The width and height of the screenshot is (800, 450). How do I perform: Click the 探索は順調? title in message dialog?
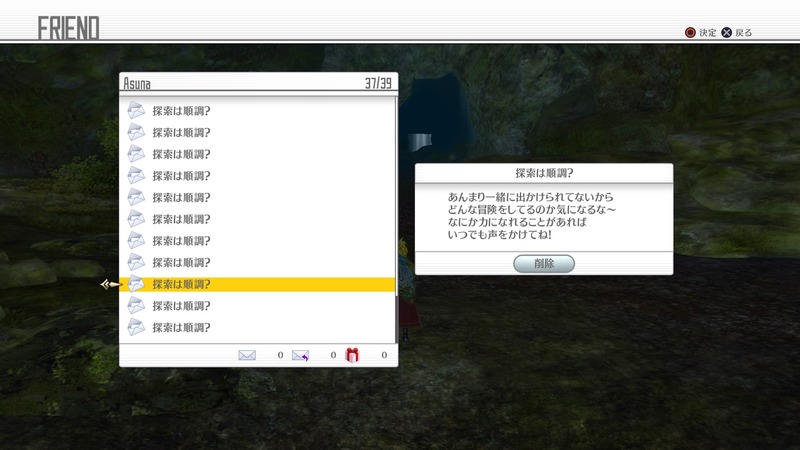pyautogui.click(x=544, y=173)
